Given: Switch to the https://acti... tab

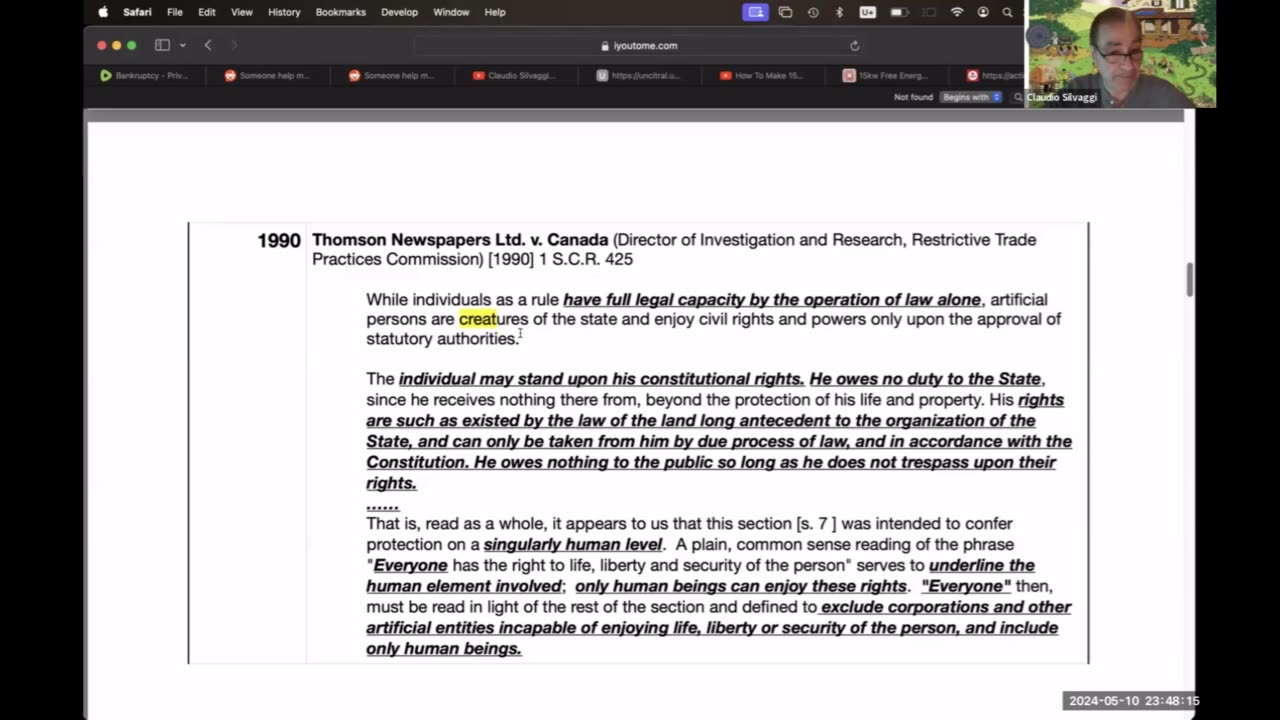Looking at the screenshot, I should [996, 75].
